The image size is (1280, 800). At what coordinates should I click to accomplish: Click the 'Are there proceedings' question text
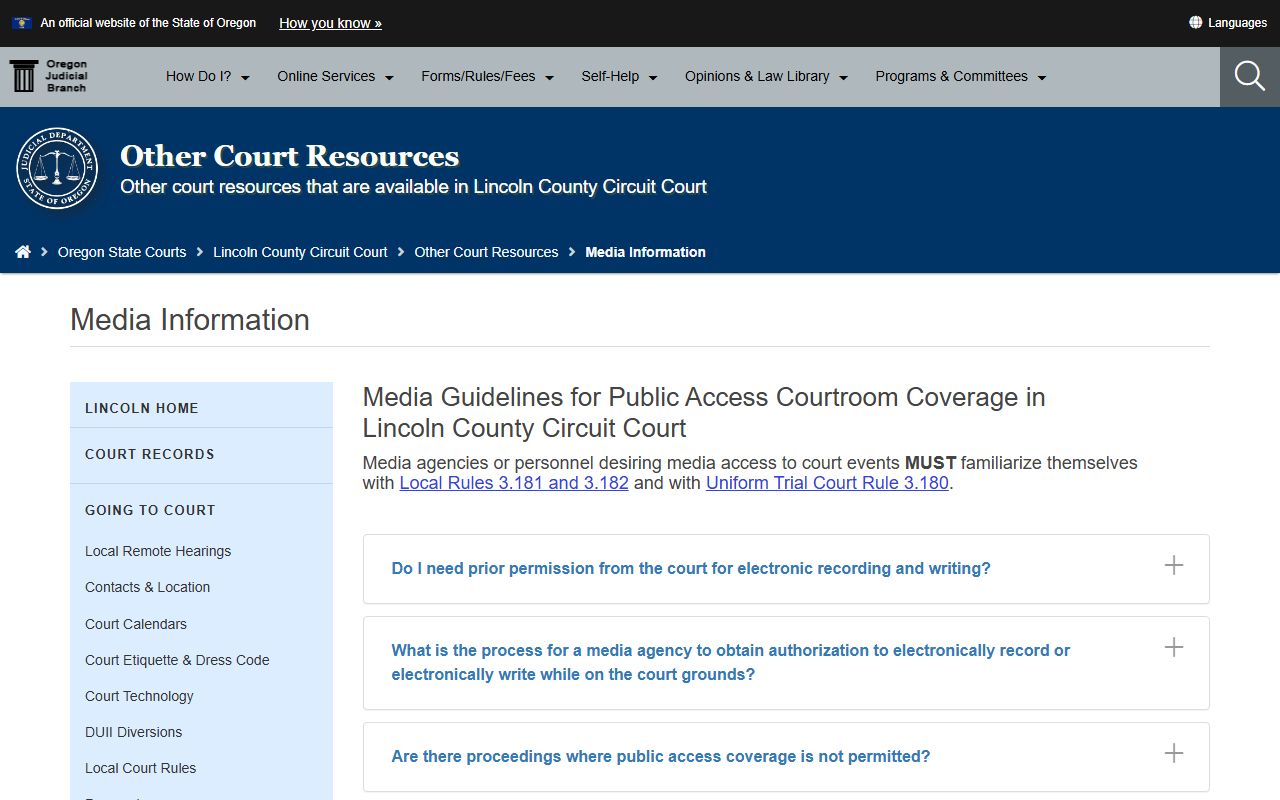click(x=661, y=756)
